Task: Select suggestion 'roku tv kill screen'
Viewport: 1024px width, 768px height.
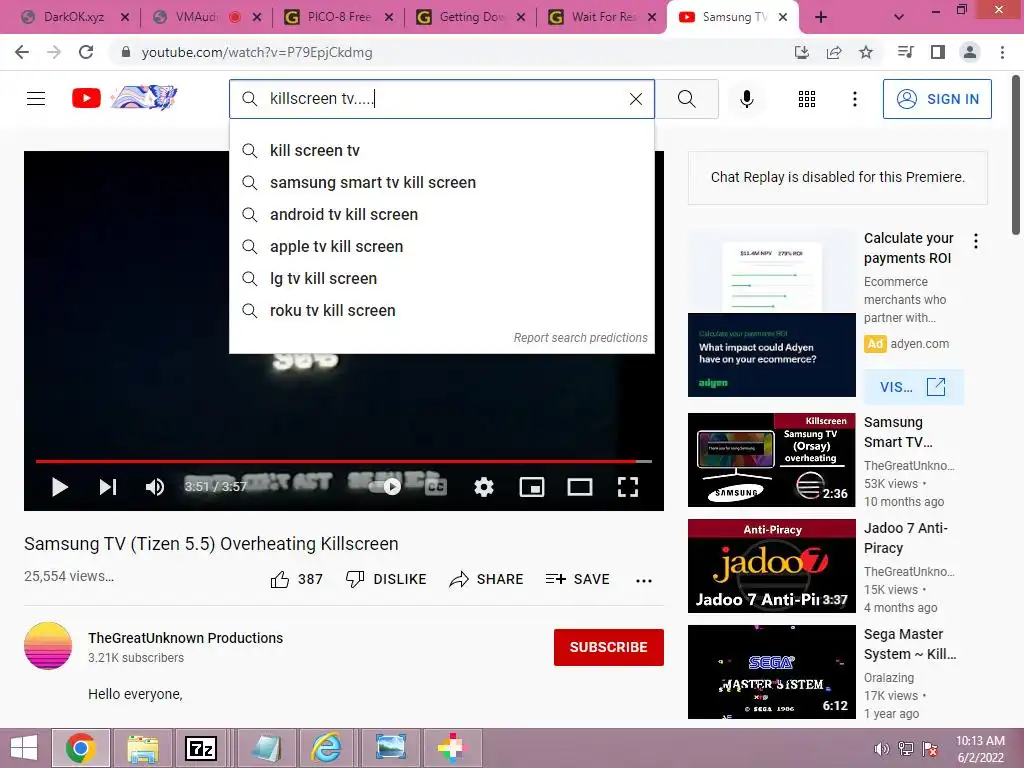Action: pos(441,310)
